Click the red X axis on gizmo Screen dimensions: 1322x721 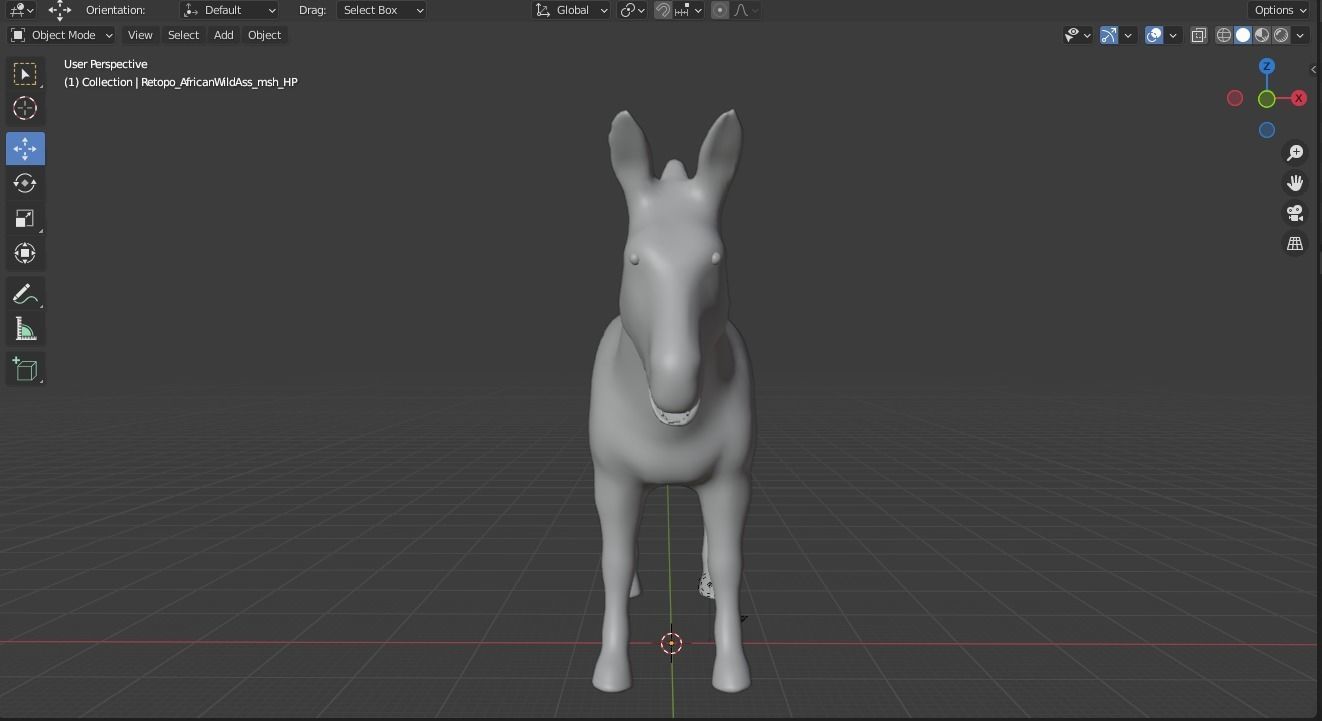[x=1298, y=98]
